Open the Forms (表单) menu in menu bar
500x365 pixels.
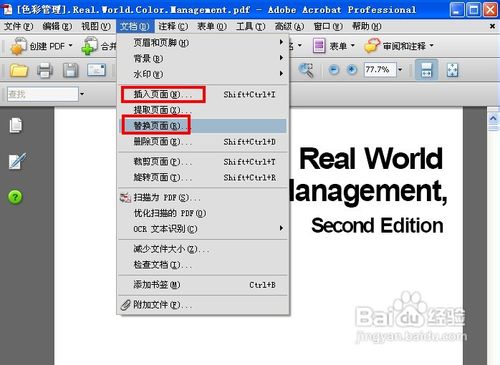(x=212, y=26)
